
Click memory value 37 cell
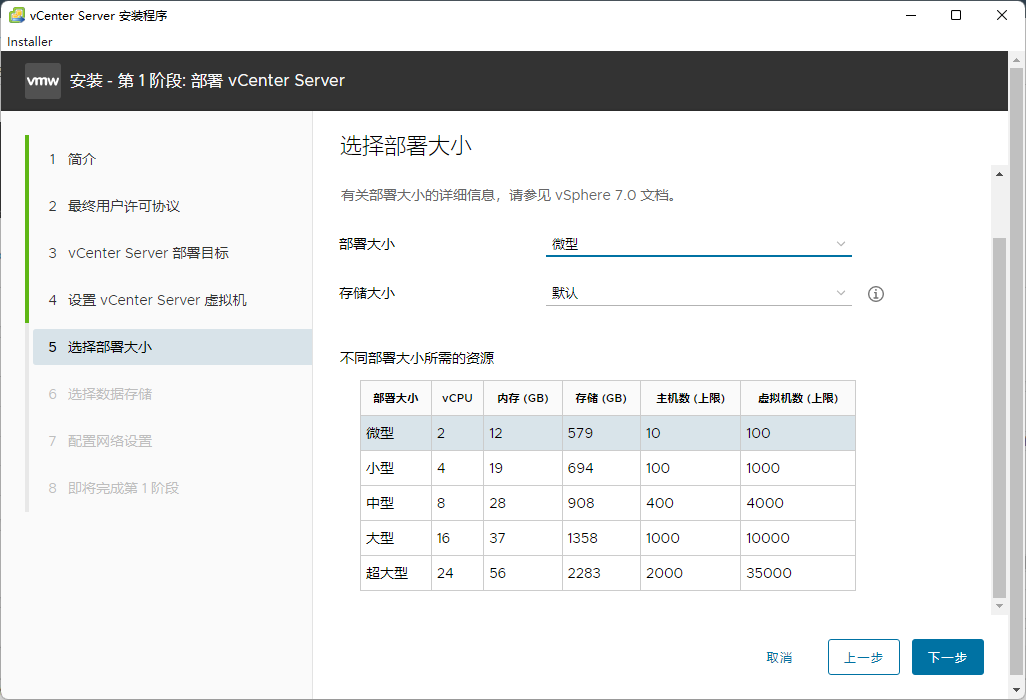point(523,538)
